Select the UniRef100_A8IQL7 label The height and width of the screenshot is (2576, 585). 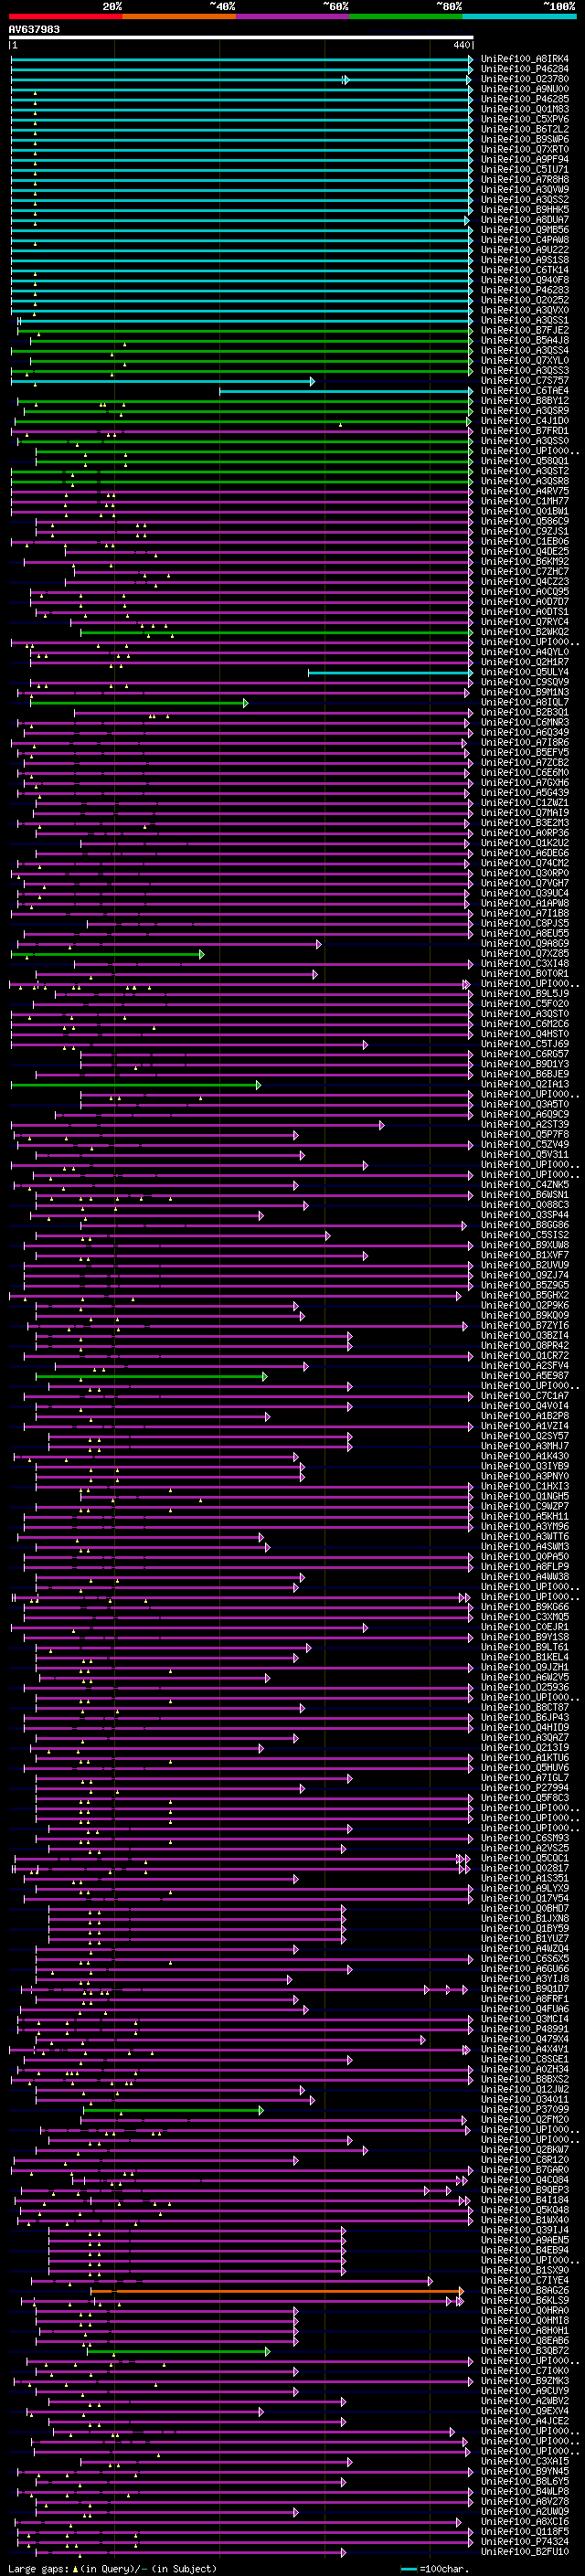click(525, 702)
